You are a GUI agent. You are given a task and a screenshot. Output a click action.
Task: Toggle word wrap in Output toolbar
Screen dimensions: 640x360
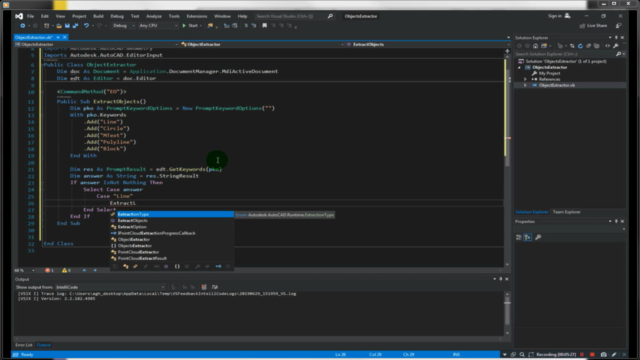coord(215,287)
